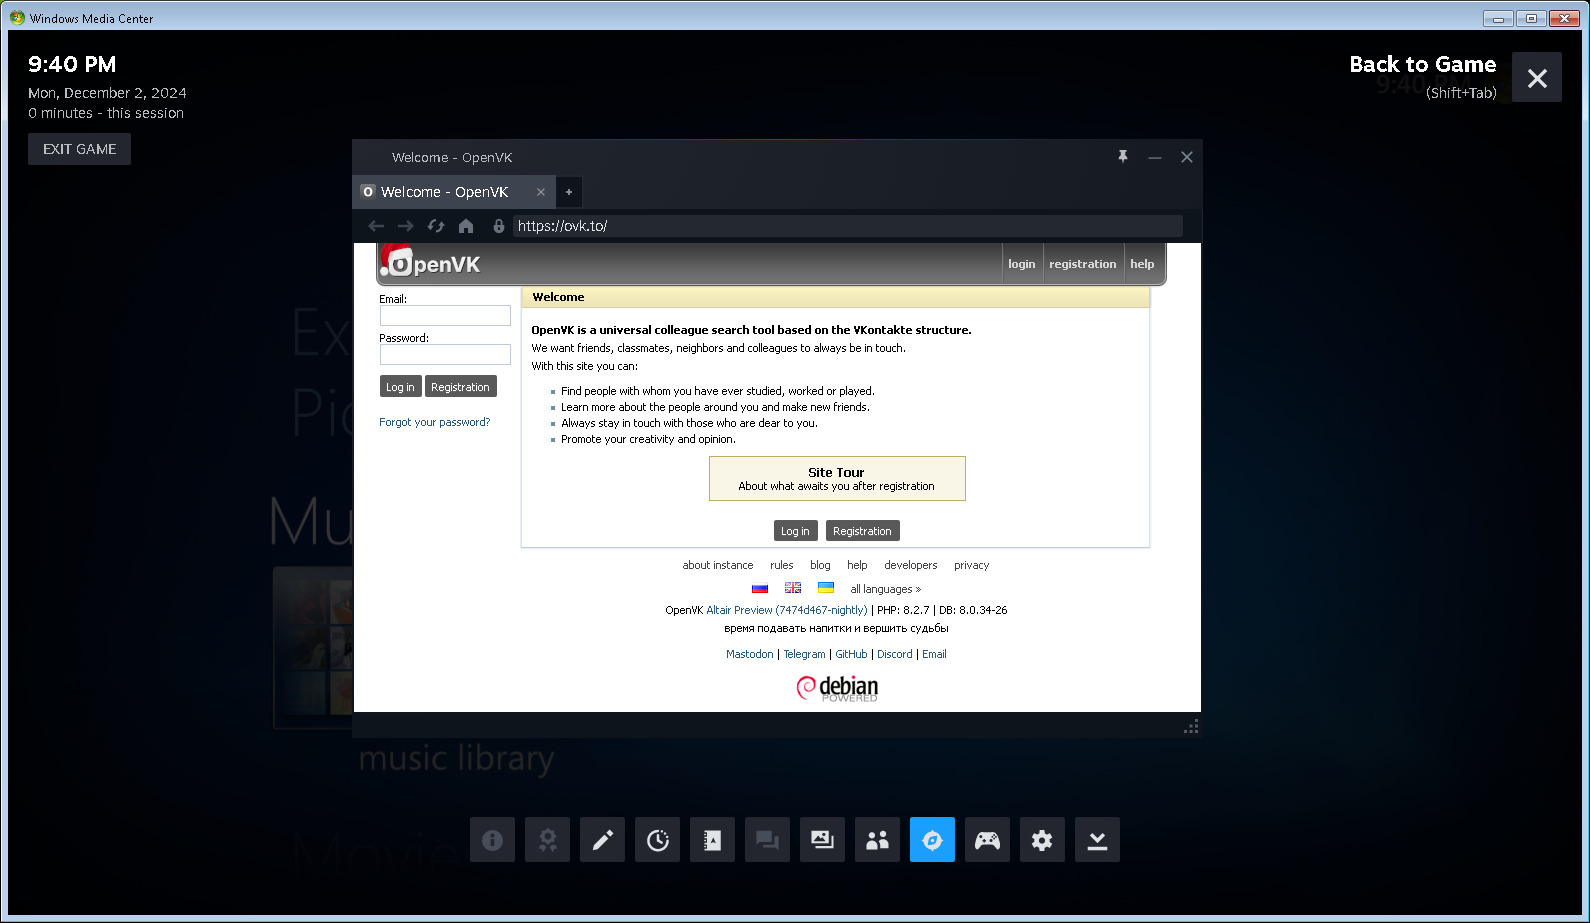Open the discussions chat bubbles icon
This screenshot has height=923, width=1590.
(x=767, y=840)
